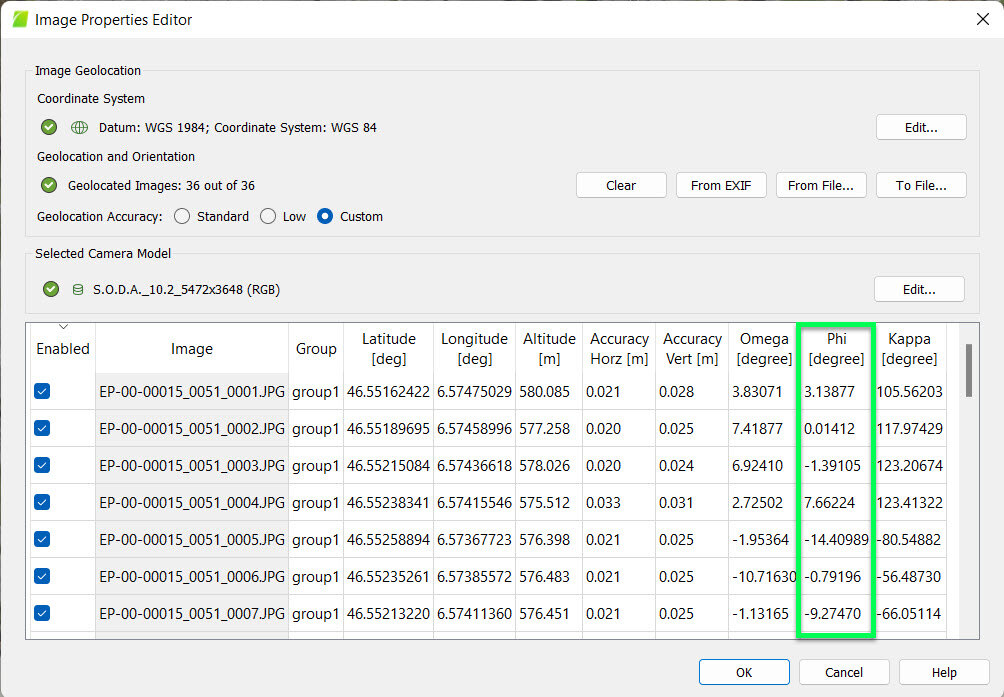1004x697 pixels.
Task: Click the green check icon for Coordinate System
Action: pyautogui.click(x=48, y=127)
